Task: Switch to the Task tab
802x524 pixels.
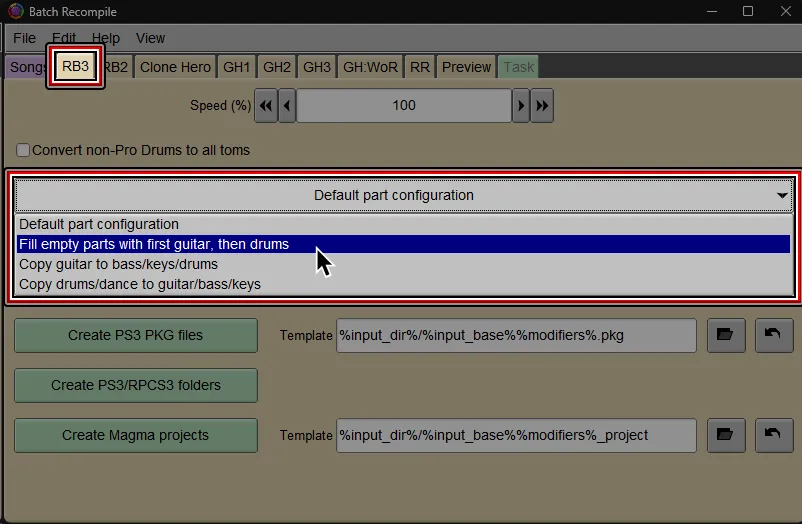Action: click(519, 67)
